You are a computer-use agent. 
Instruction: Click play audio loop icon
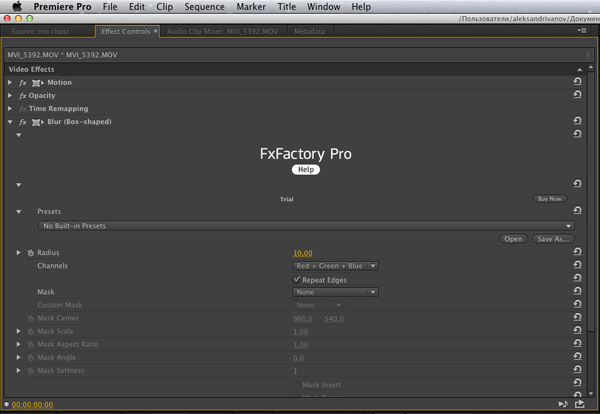[563, 404]
